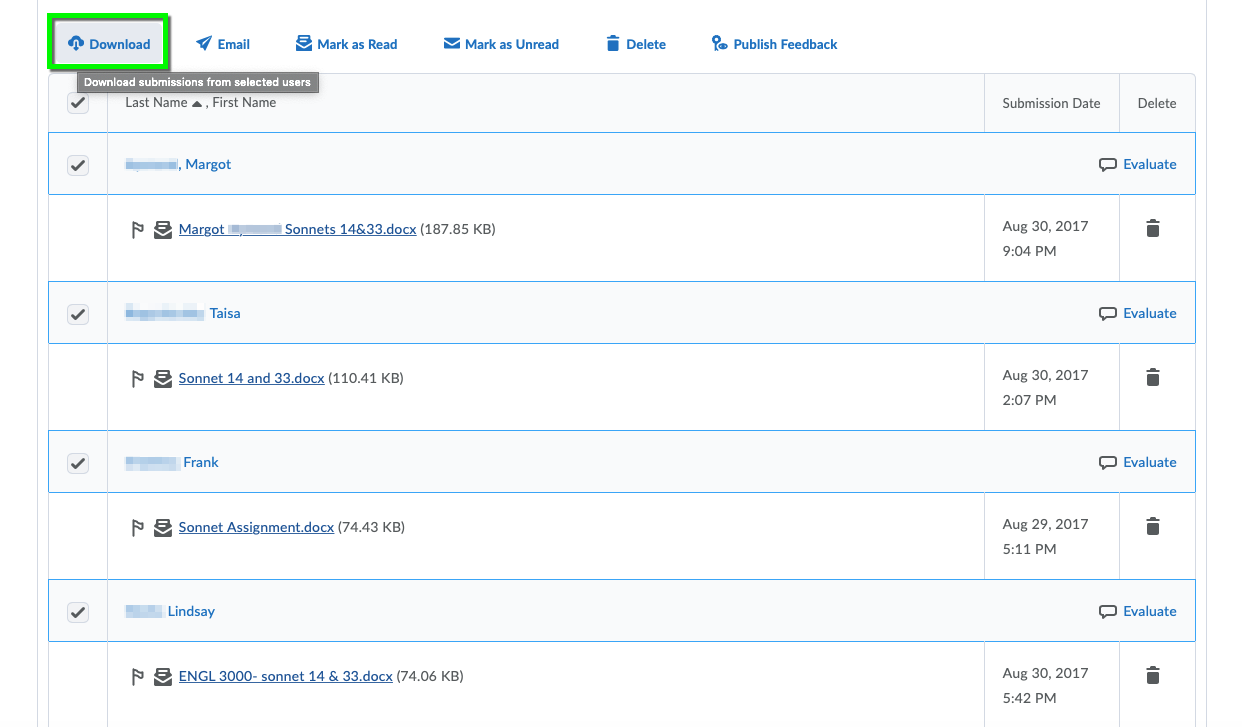Viewport: 1242px width, 727px height.
Task: Toggle the select-all checkbox in the table header
Action: coord(78,103)
